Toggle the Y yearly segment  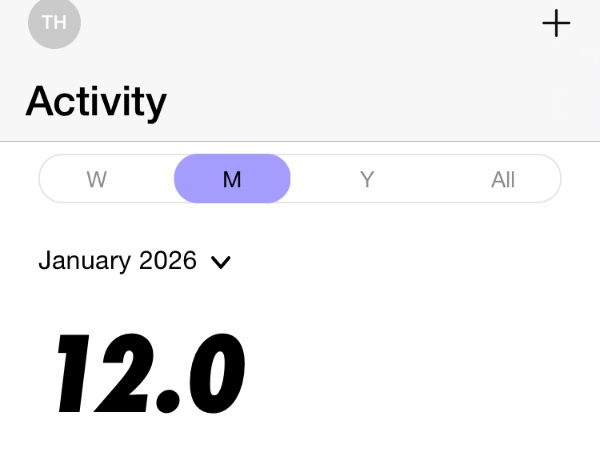pos(367,180)
